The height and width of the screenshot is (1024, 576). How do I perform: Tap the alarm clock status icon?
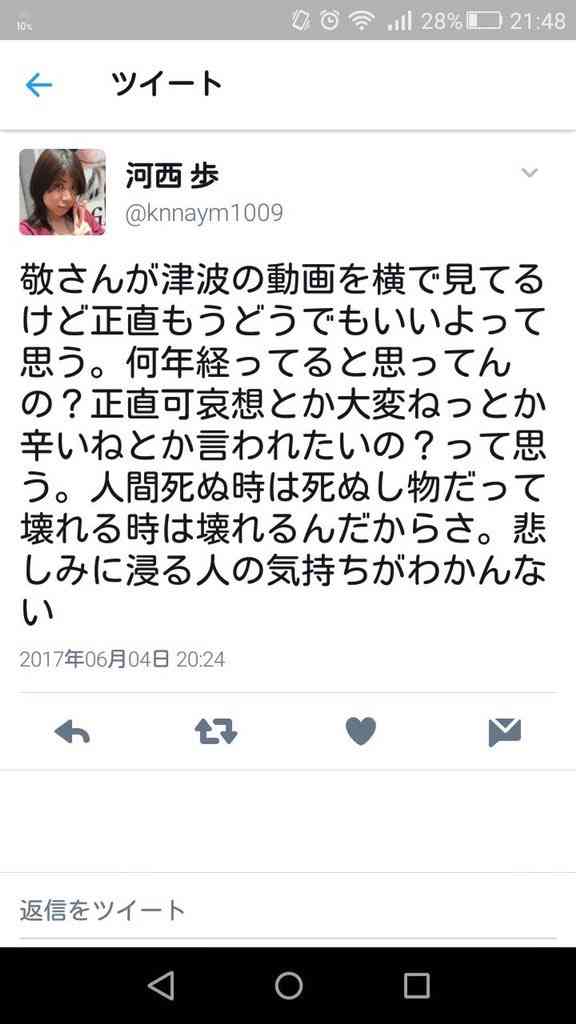pos(330,20)
